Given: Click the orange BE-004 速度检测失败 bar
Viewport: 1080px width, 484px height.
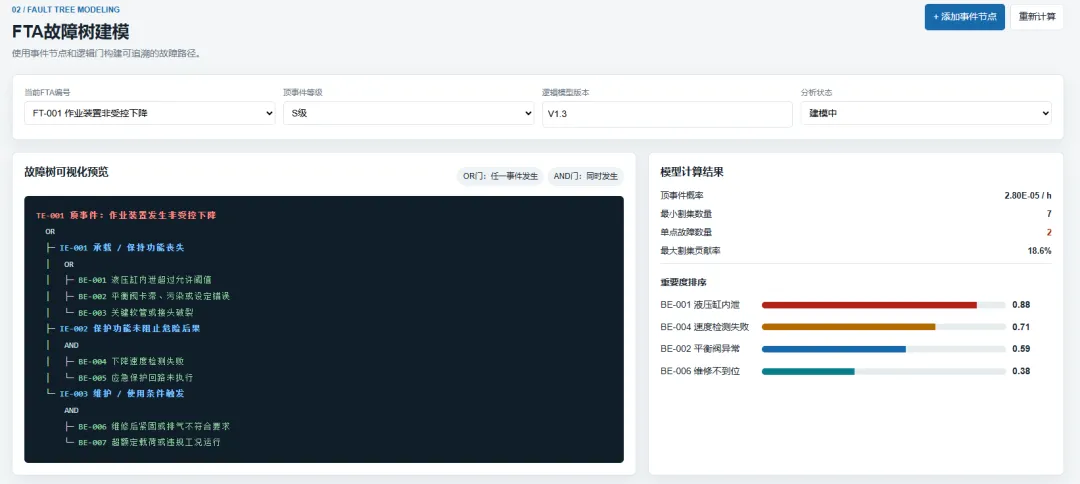Looking at the screenshot, I should click(849, 327).
